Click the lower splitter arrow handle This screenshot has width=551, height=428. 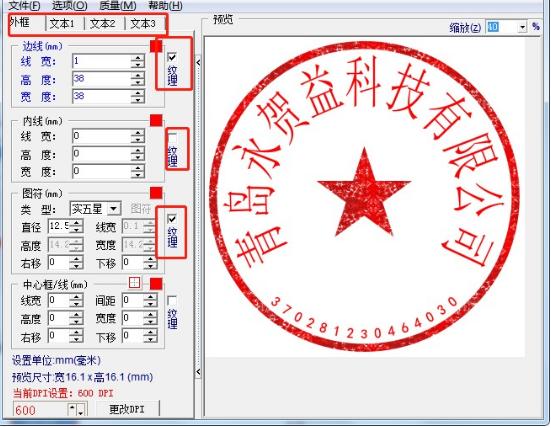tap(198, 371)
